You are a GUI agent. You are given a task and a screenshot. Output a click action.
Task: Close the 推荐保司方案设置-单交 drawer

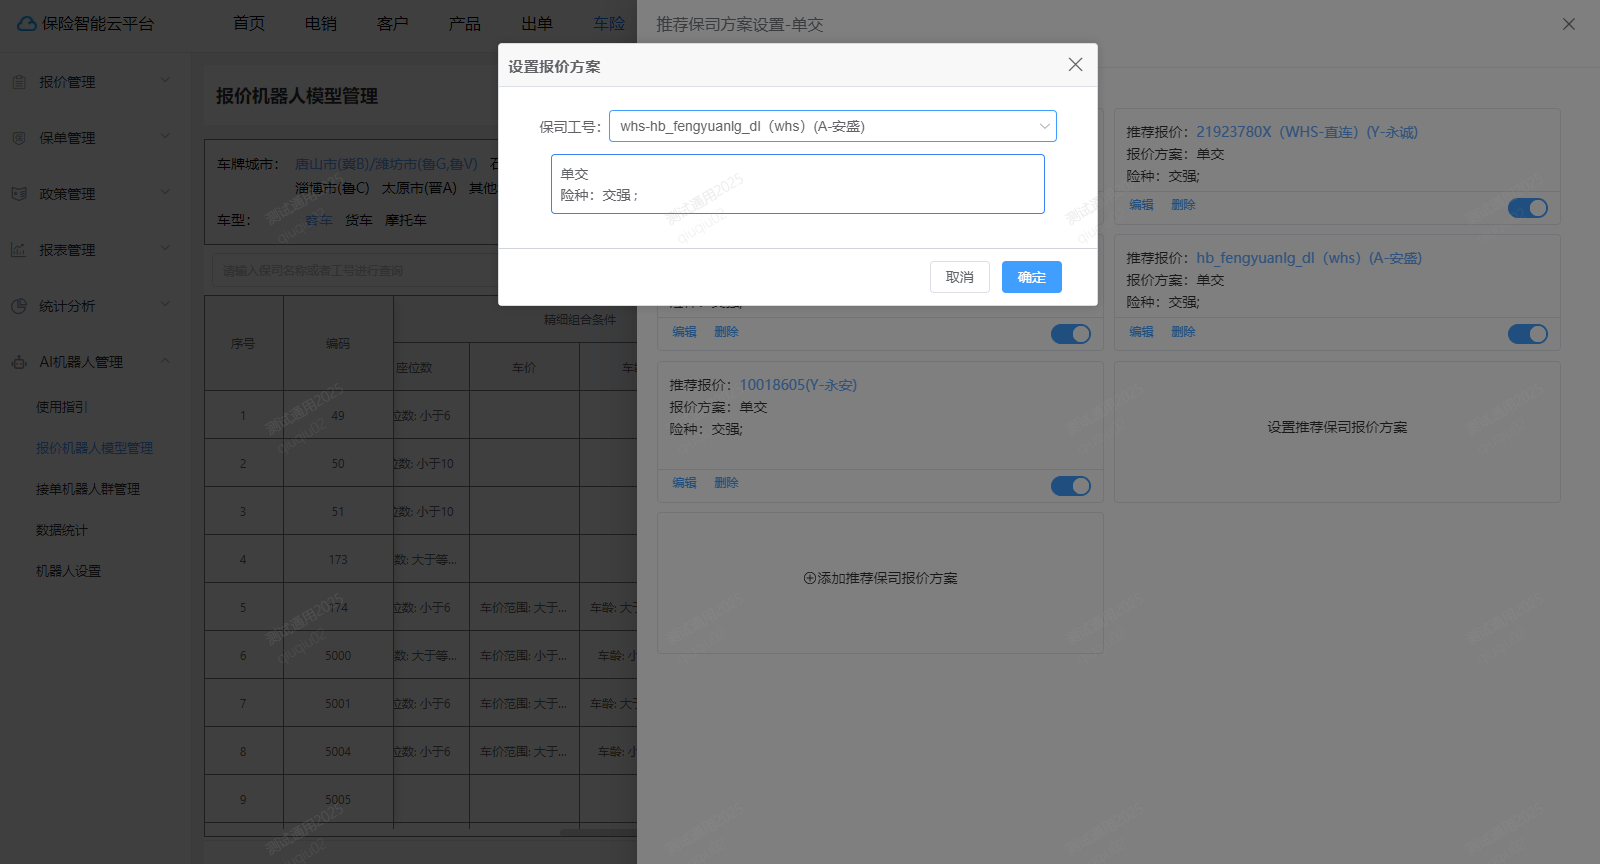[1569, 24]
